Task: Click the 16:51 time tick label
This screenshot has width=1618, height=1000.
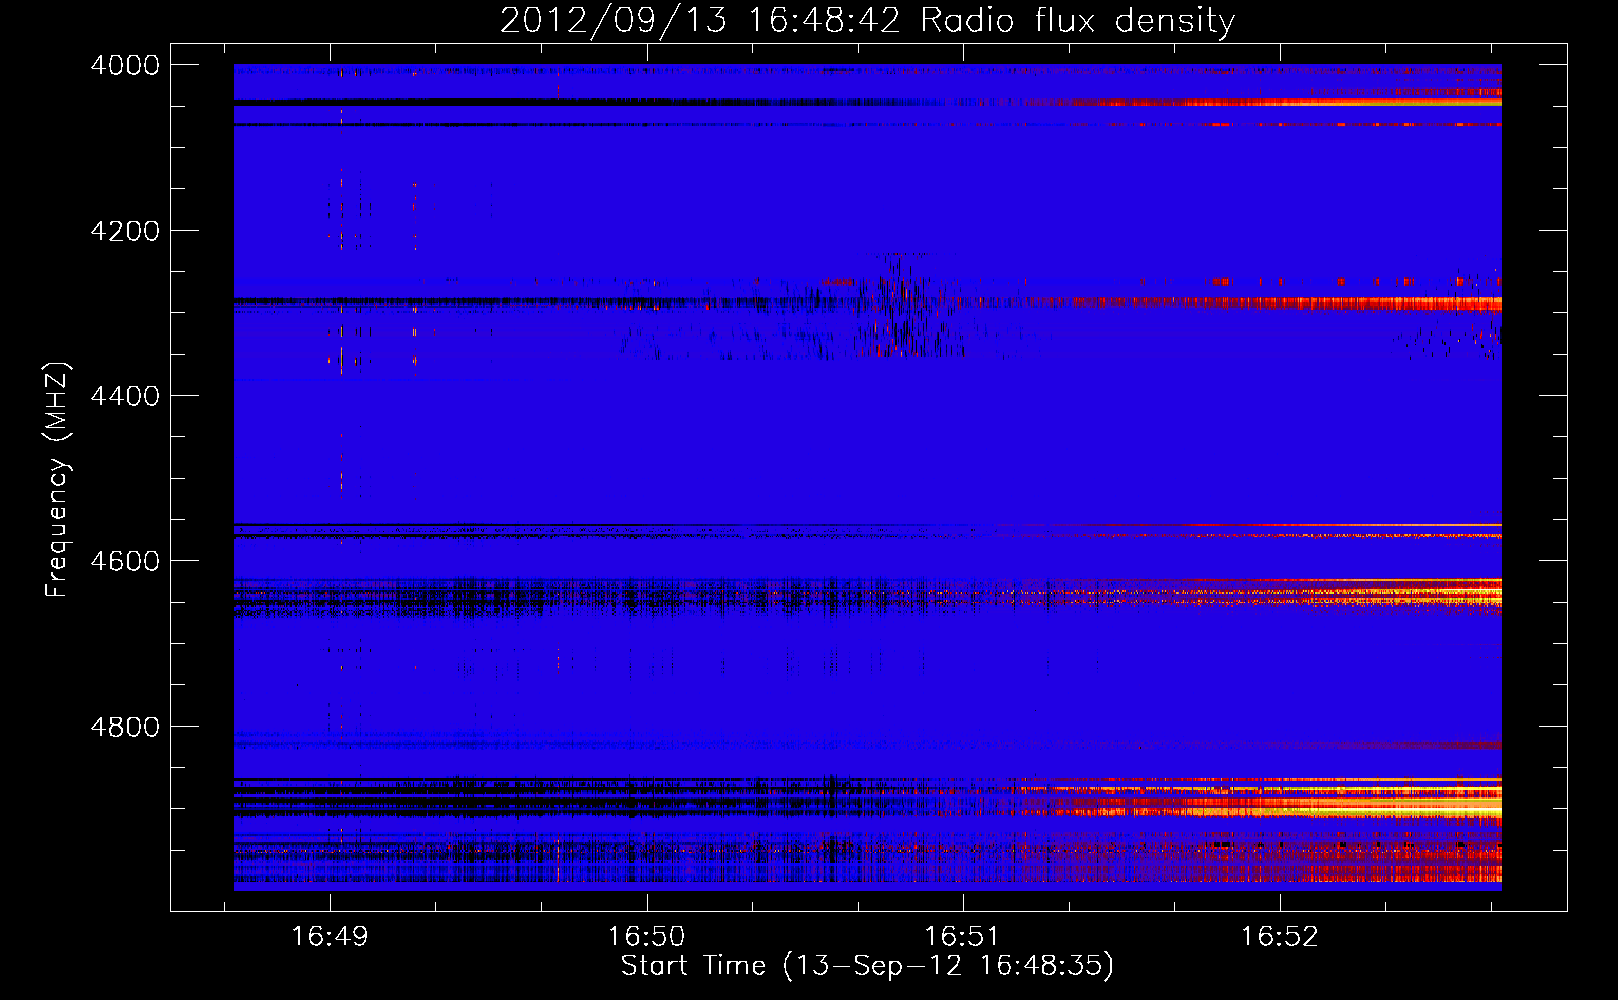Action: 962,936
